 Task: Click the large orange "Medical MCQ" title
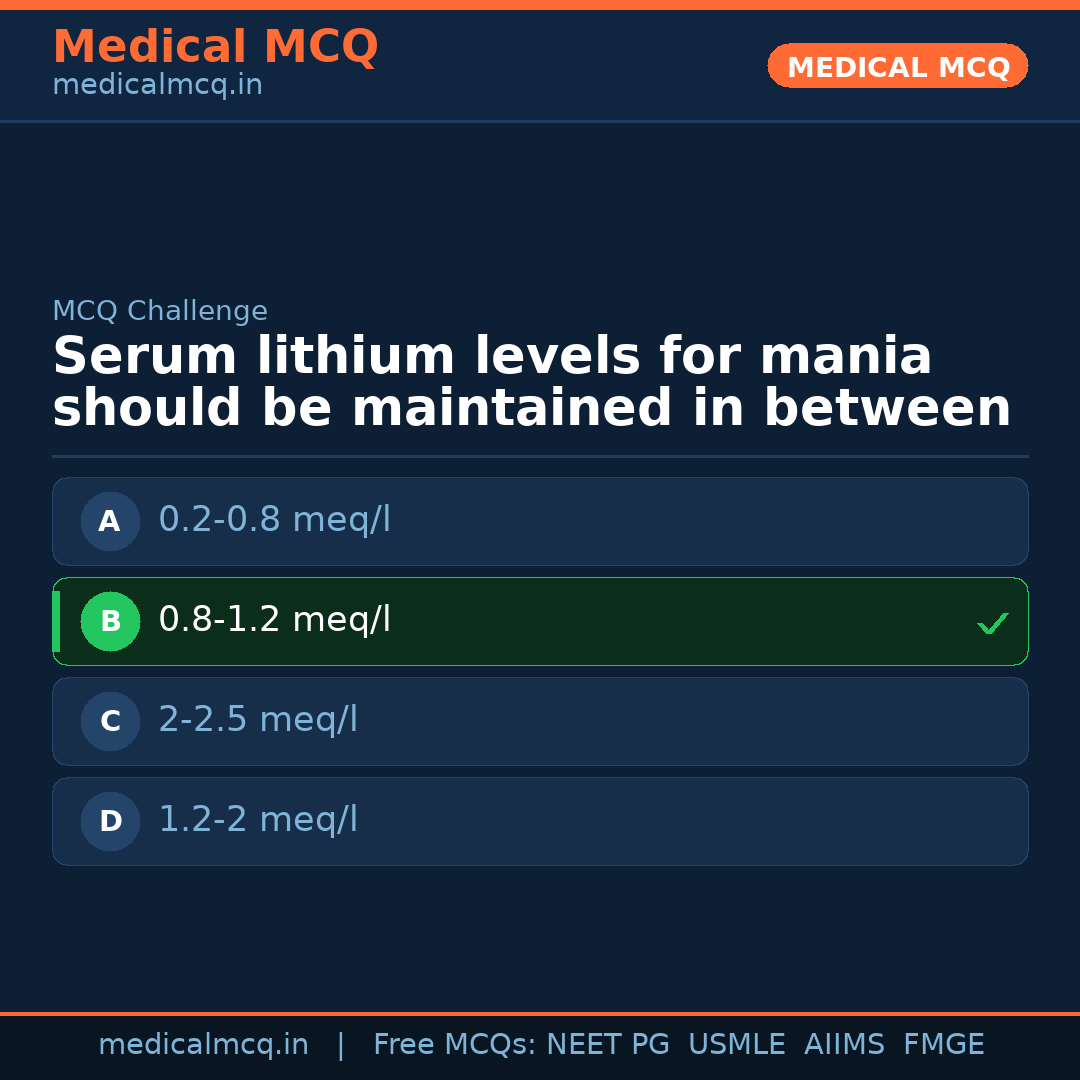pyautogui.click(x=215, y=47)
